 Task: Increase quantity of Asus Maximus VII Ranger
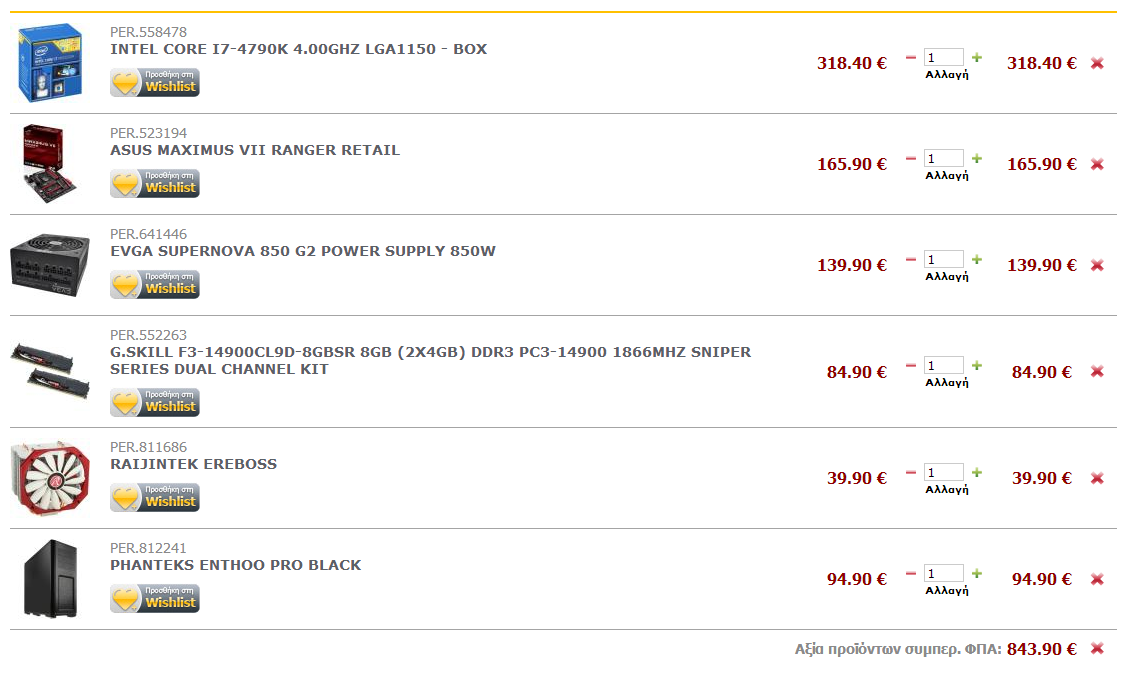click(977, 158)
